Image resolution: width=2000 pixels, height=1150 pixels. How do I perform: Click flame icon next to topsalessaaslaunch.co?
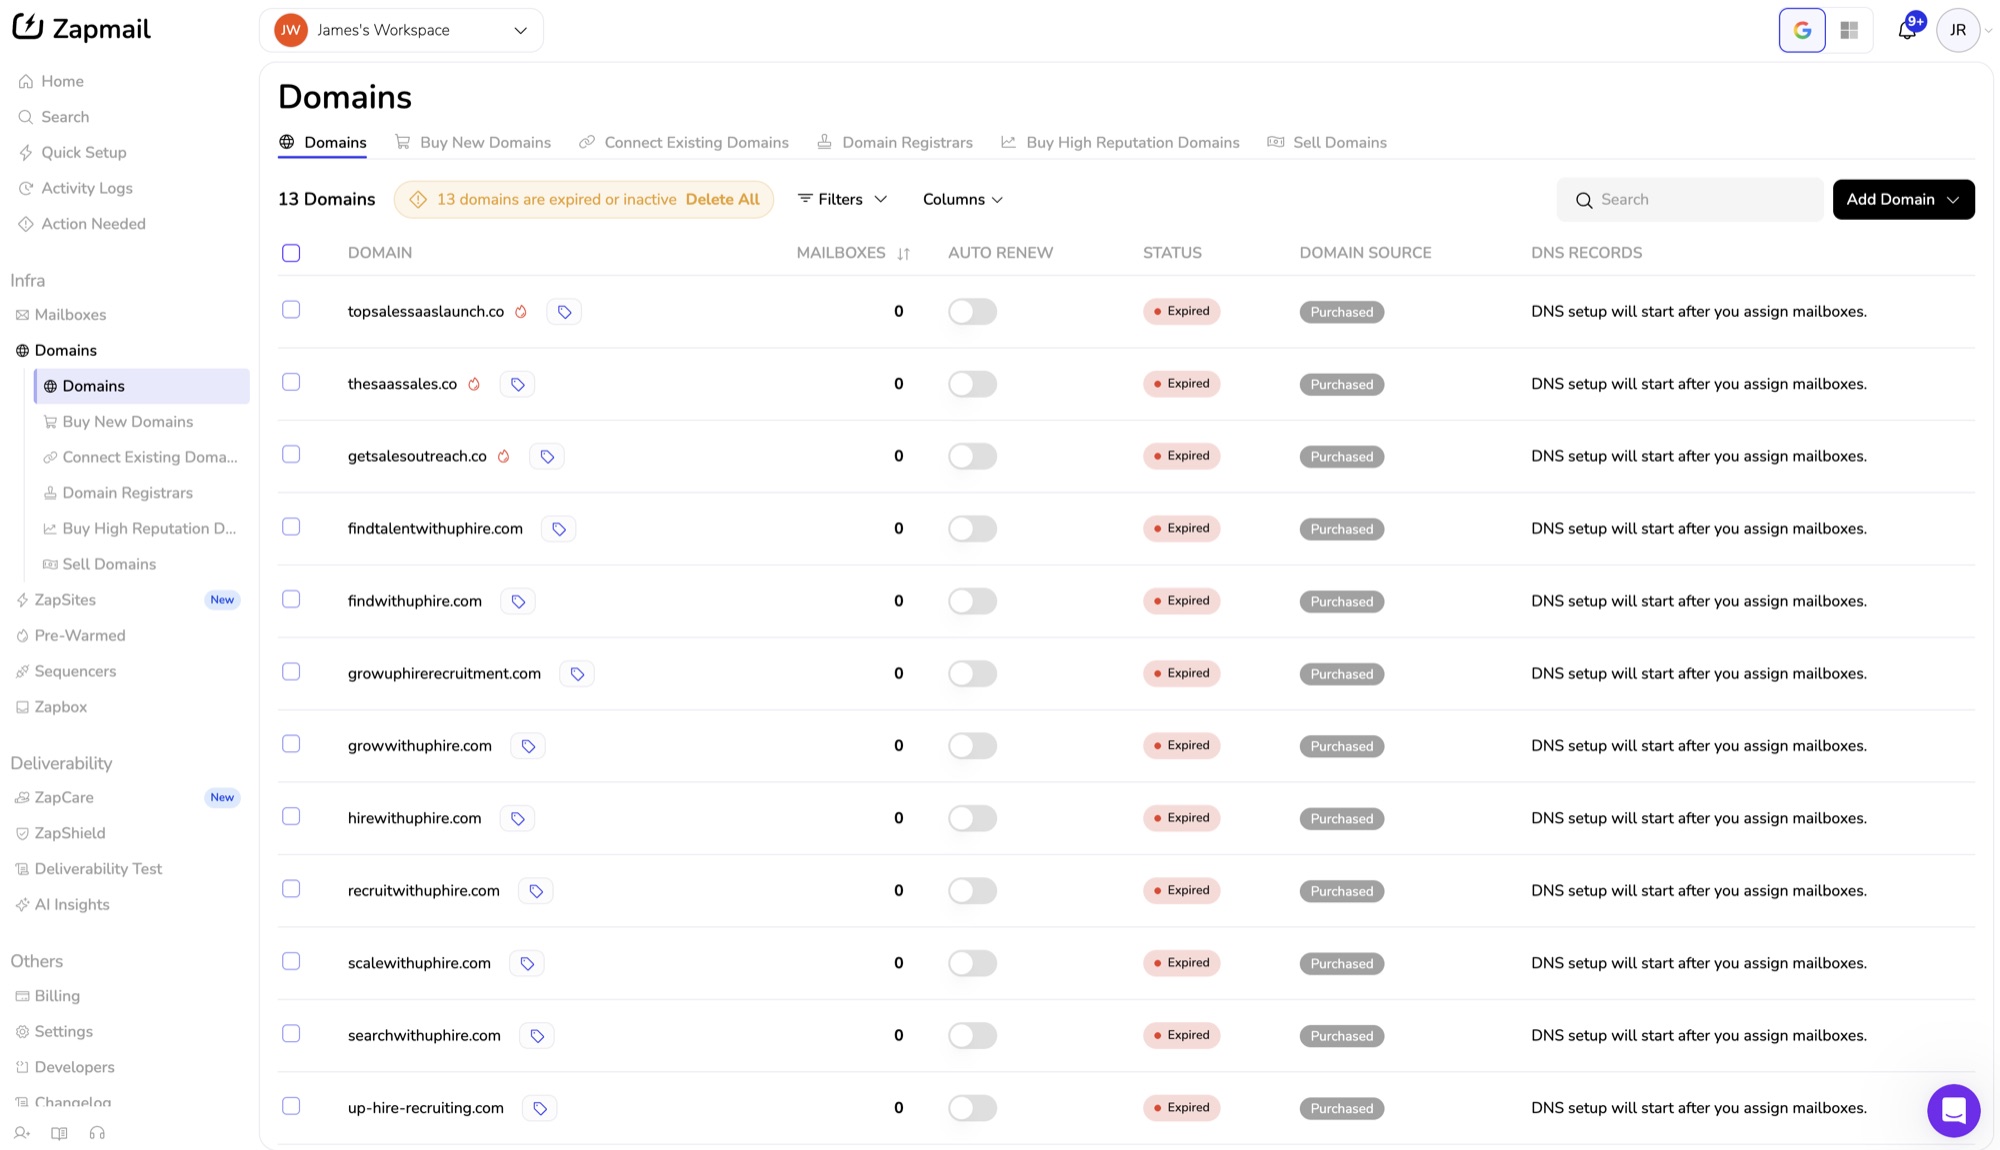(521, 312)
